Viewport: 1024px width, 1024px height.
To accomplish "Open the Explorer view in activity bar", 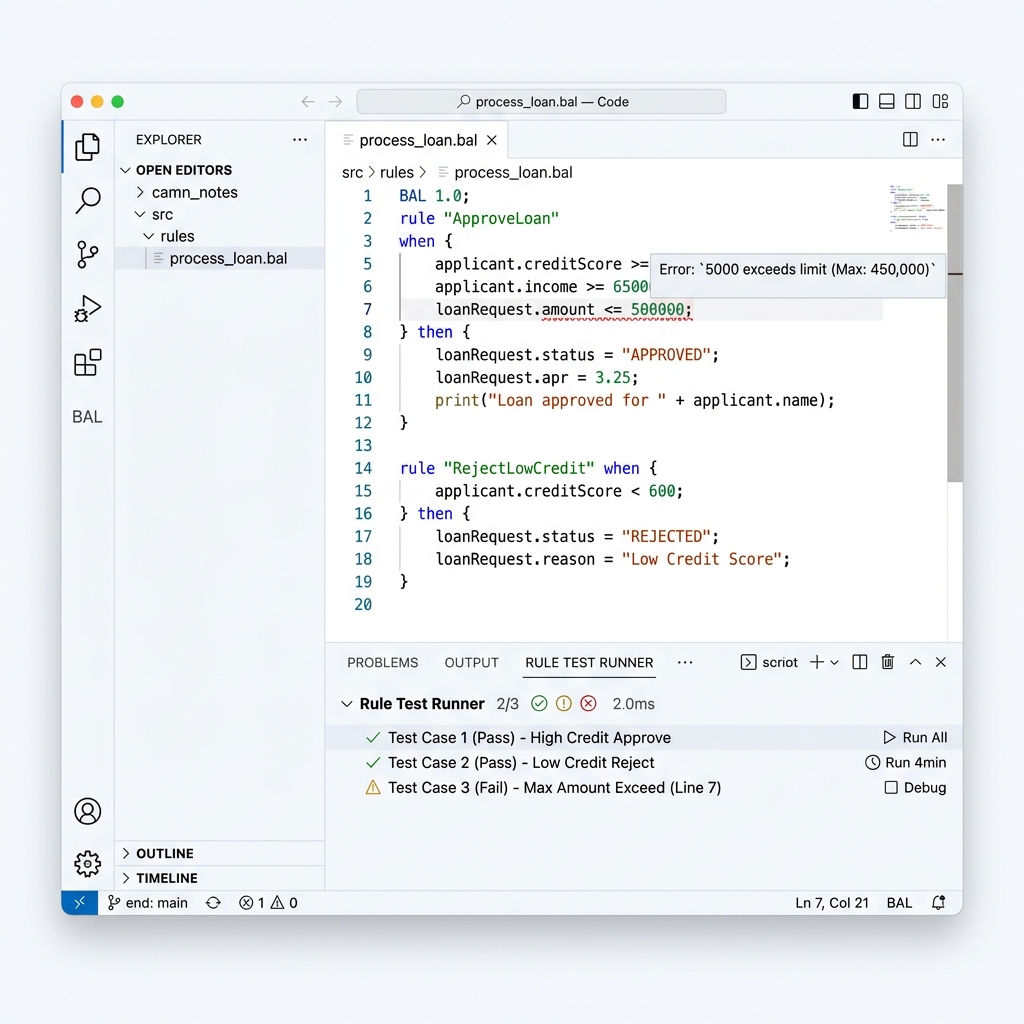I will point(87,147).
